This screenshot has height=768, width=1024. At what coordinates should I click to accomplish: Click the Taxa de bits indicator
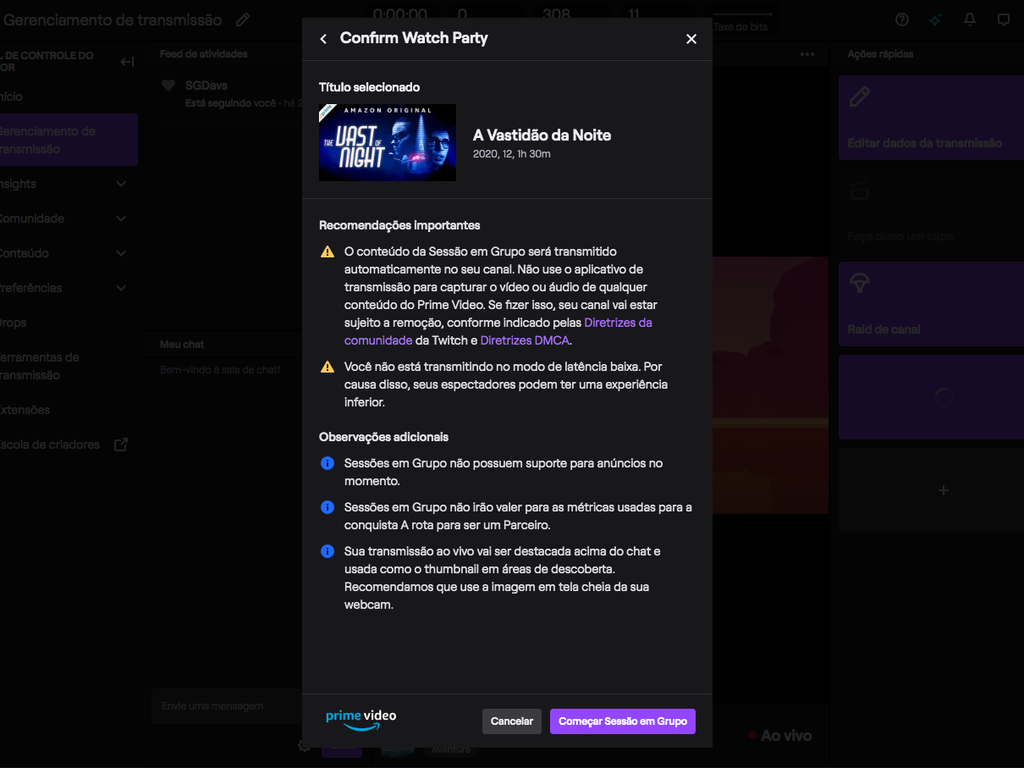tap(741, 20)
